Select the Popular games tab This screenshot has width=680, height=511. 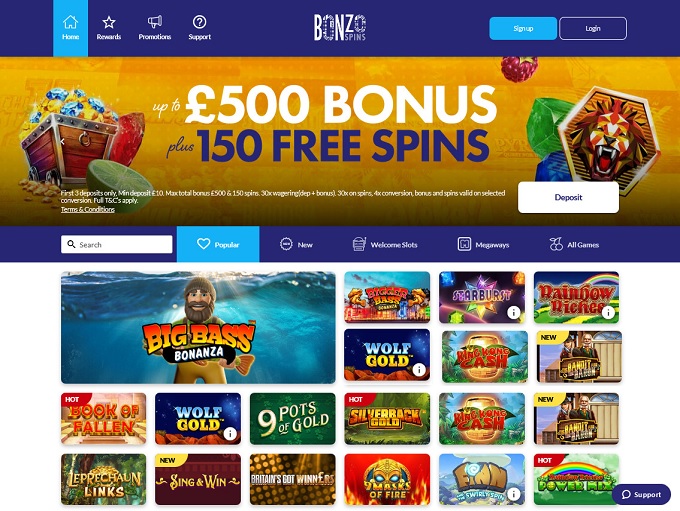[x=218, y=244]
